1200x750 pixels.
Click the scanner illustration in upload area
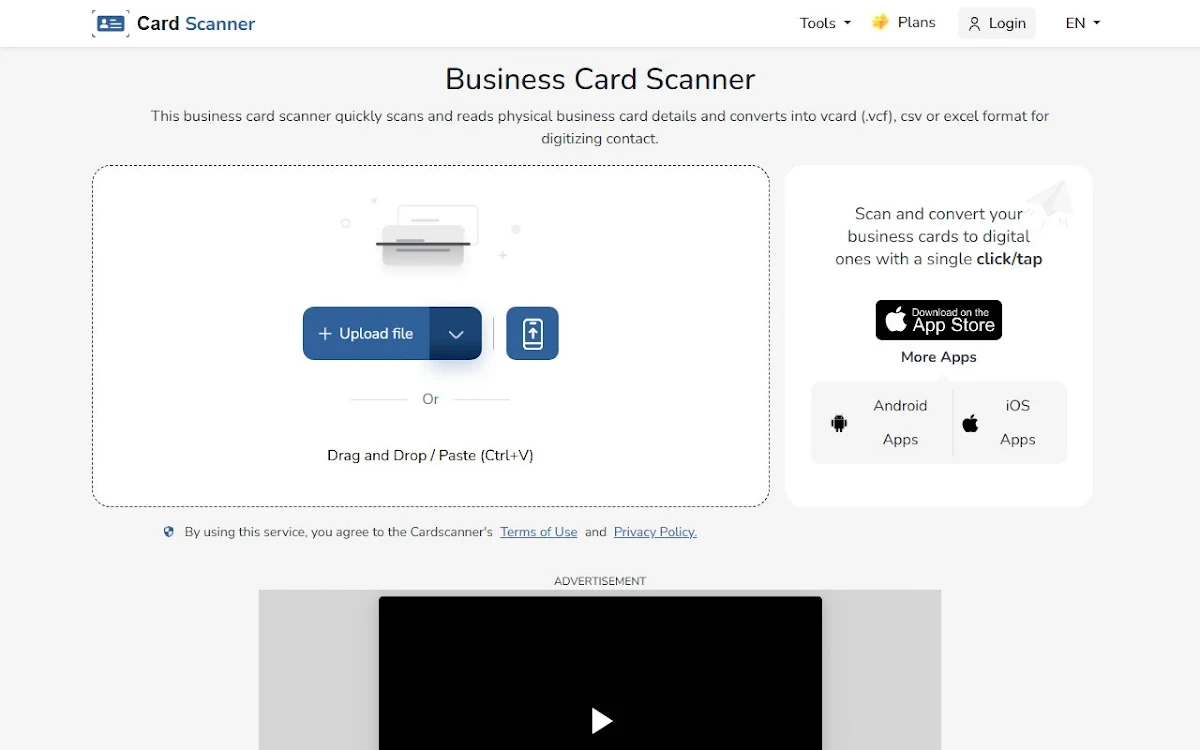pos(430,236)
